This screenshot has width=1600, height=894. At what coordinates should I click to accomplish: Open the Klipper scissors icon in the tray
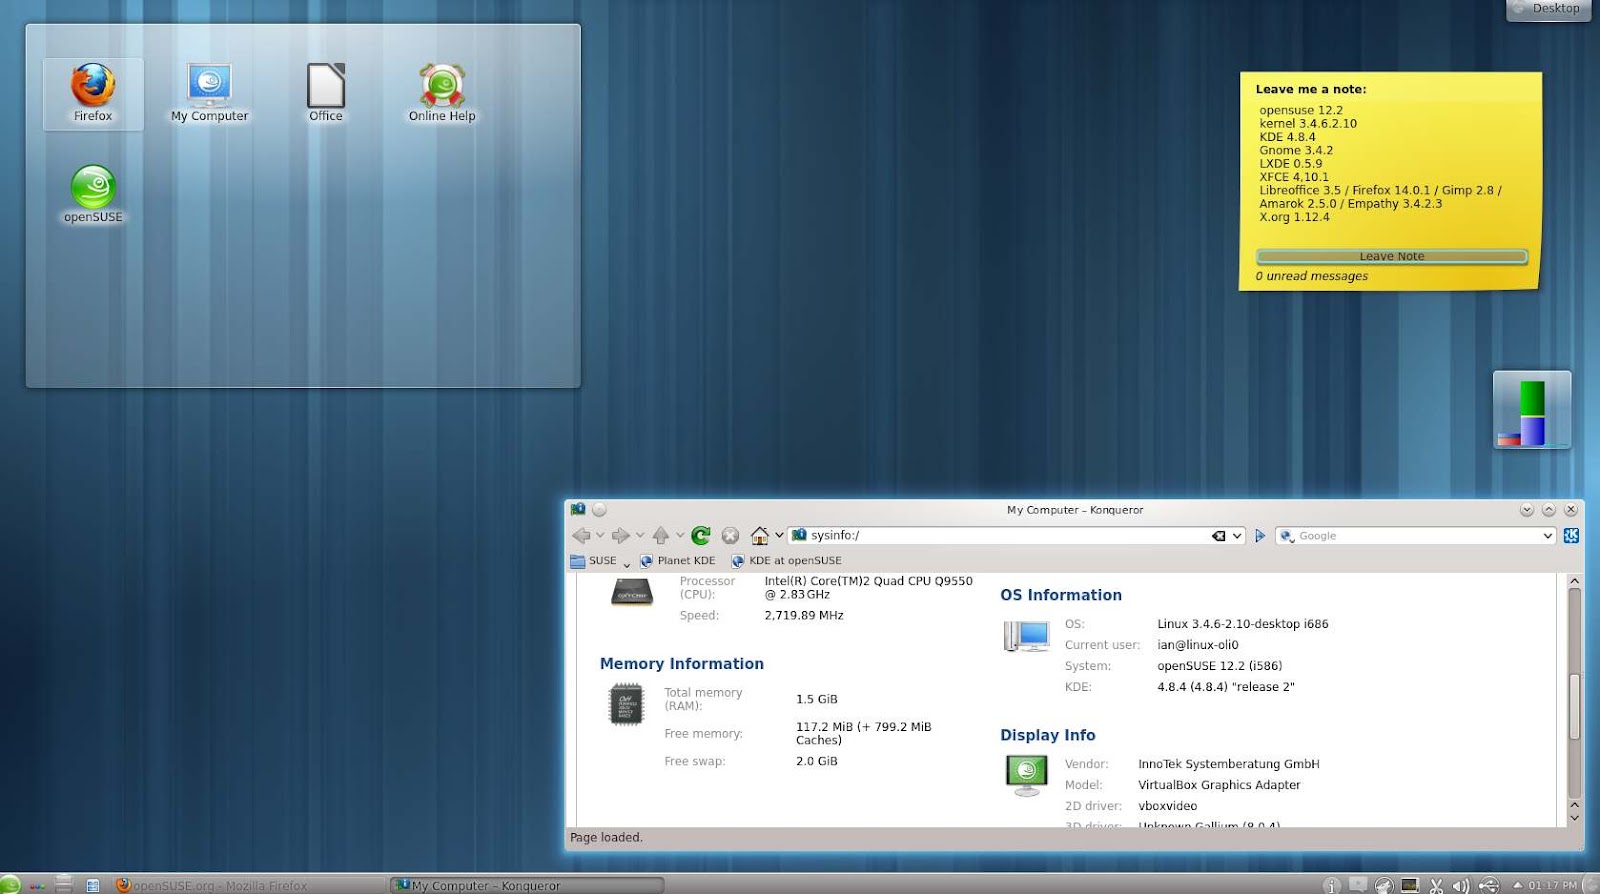[1436, 886]
